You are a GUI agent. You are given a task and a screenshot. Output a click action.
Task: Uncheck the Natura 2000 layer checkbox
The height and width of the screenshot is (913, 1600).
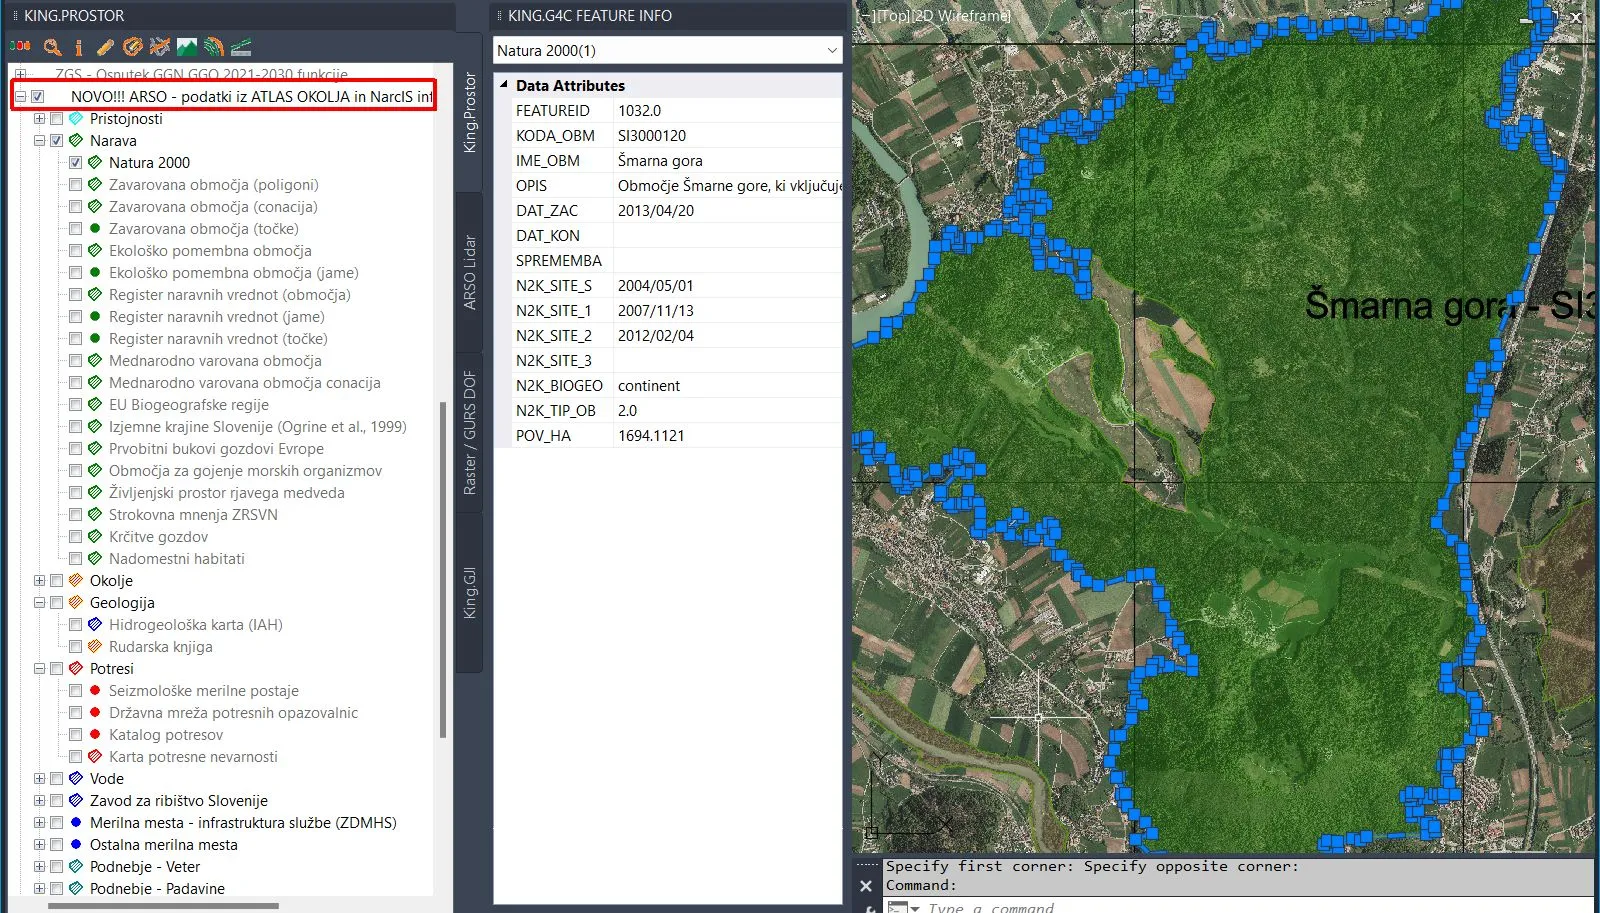pyautogui.click(x=76, y=163)
